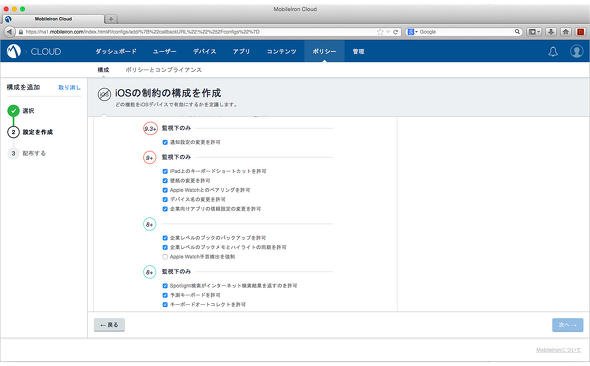This screenshot has height=366, width=590.
Task: Click the iOS restrictions header icon
Action: (104, 94)
